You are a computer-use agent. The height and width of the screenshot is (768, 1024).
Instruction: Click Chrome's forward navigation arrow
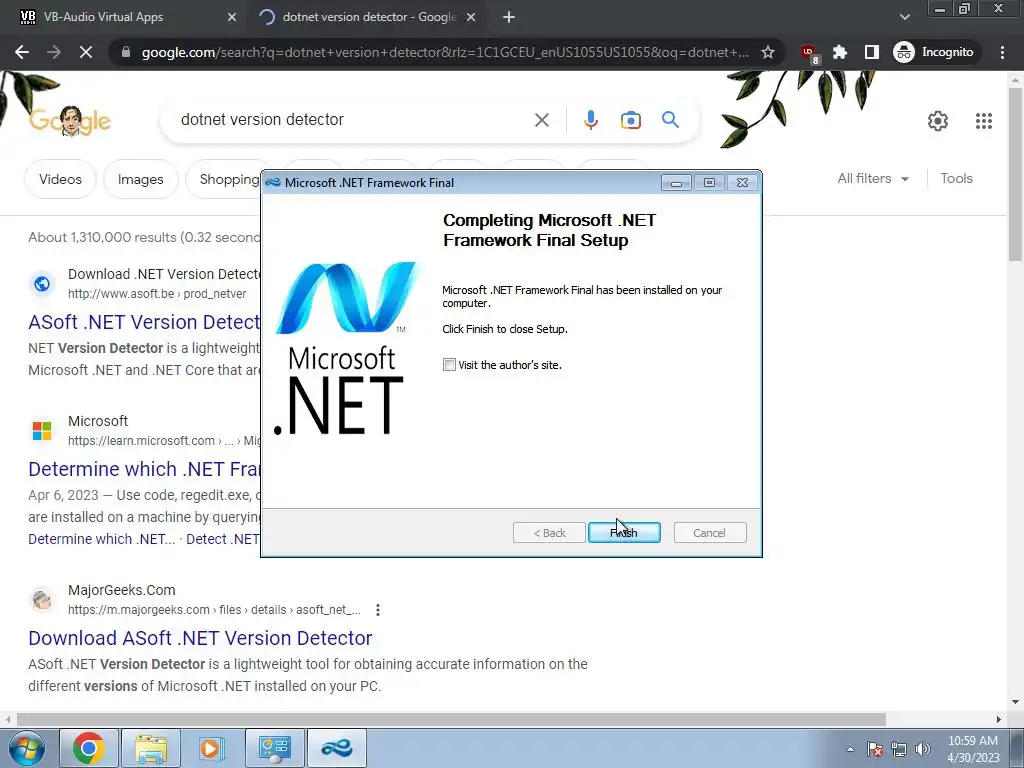tap(54, 52)
